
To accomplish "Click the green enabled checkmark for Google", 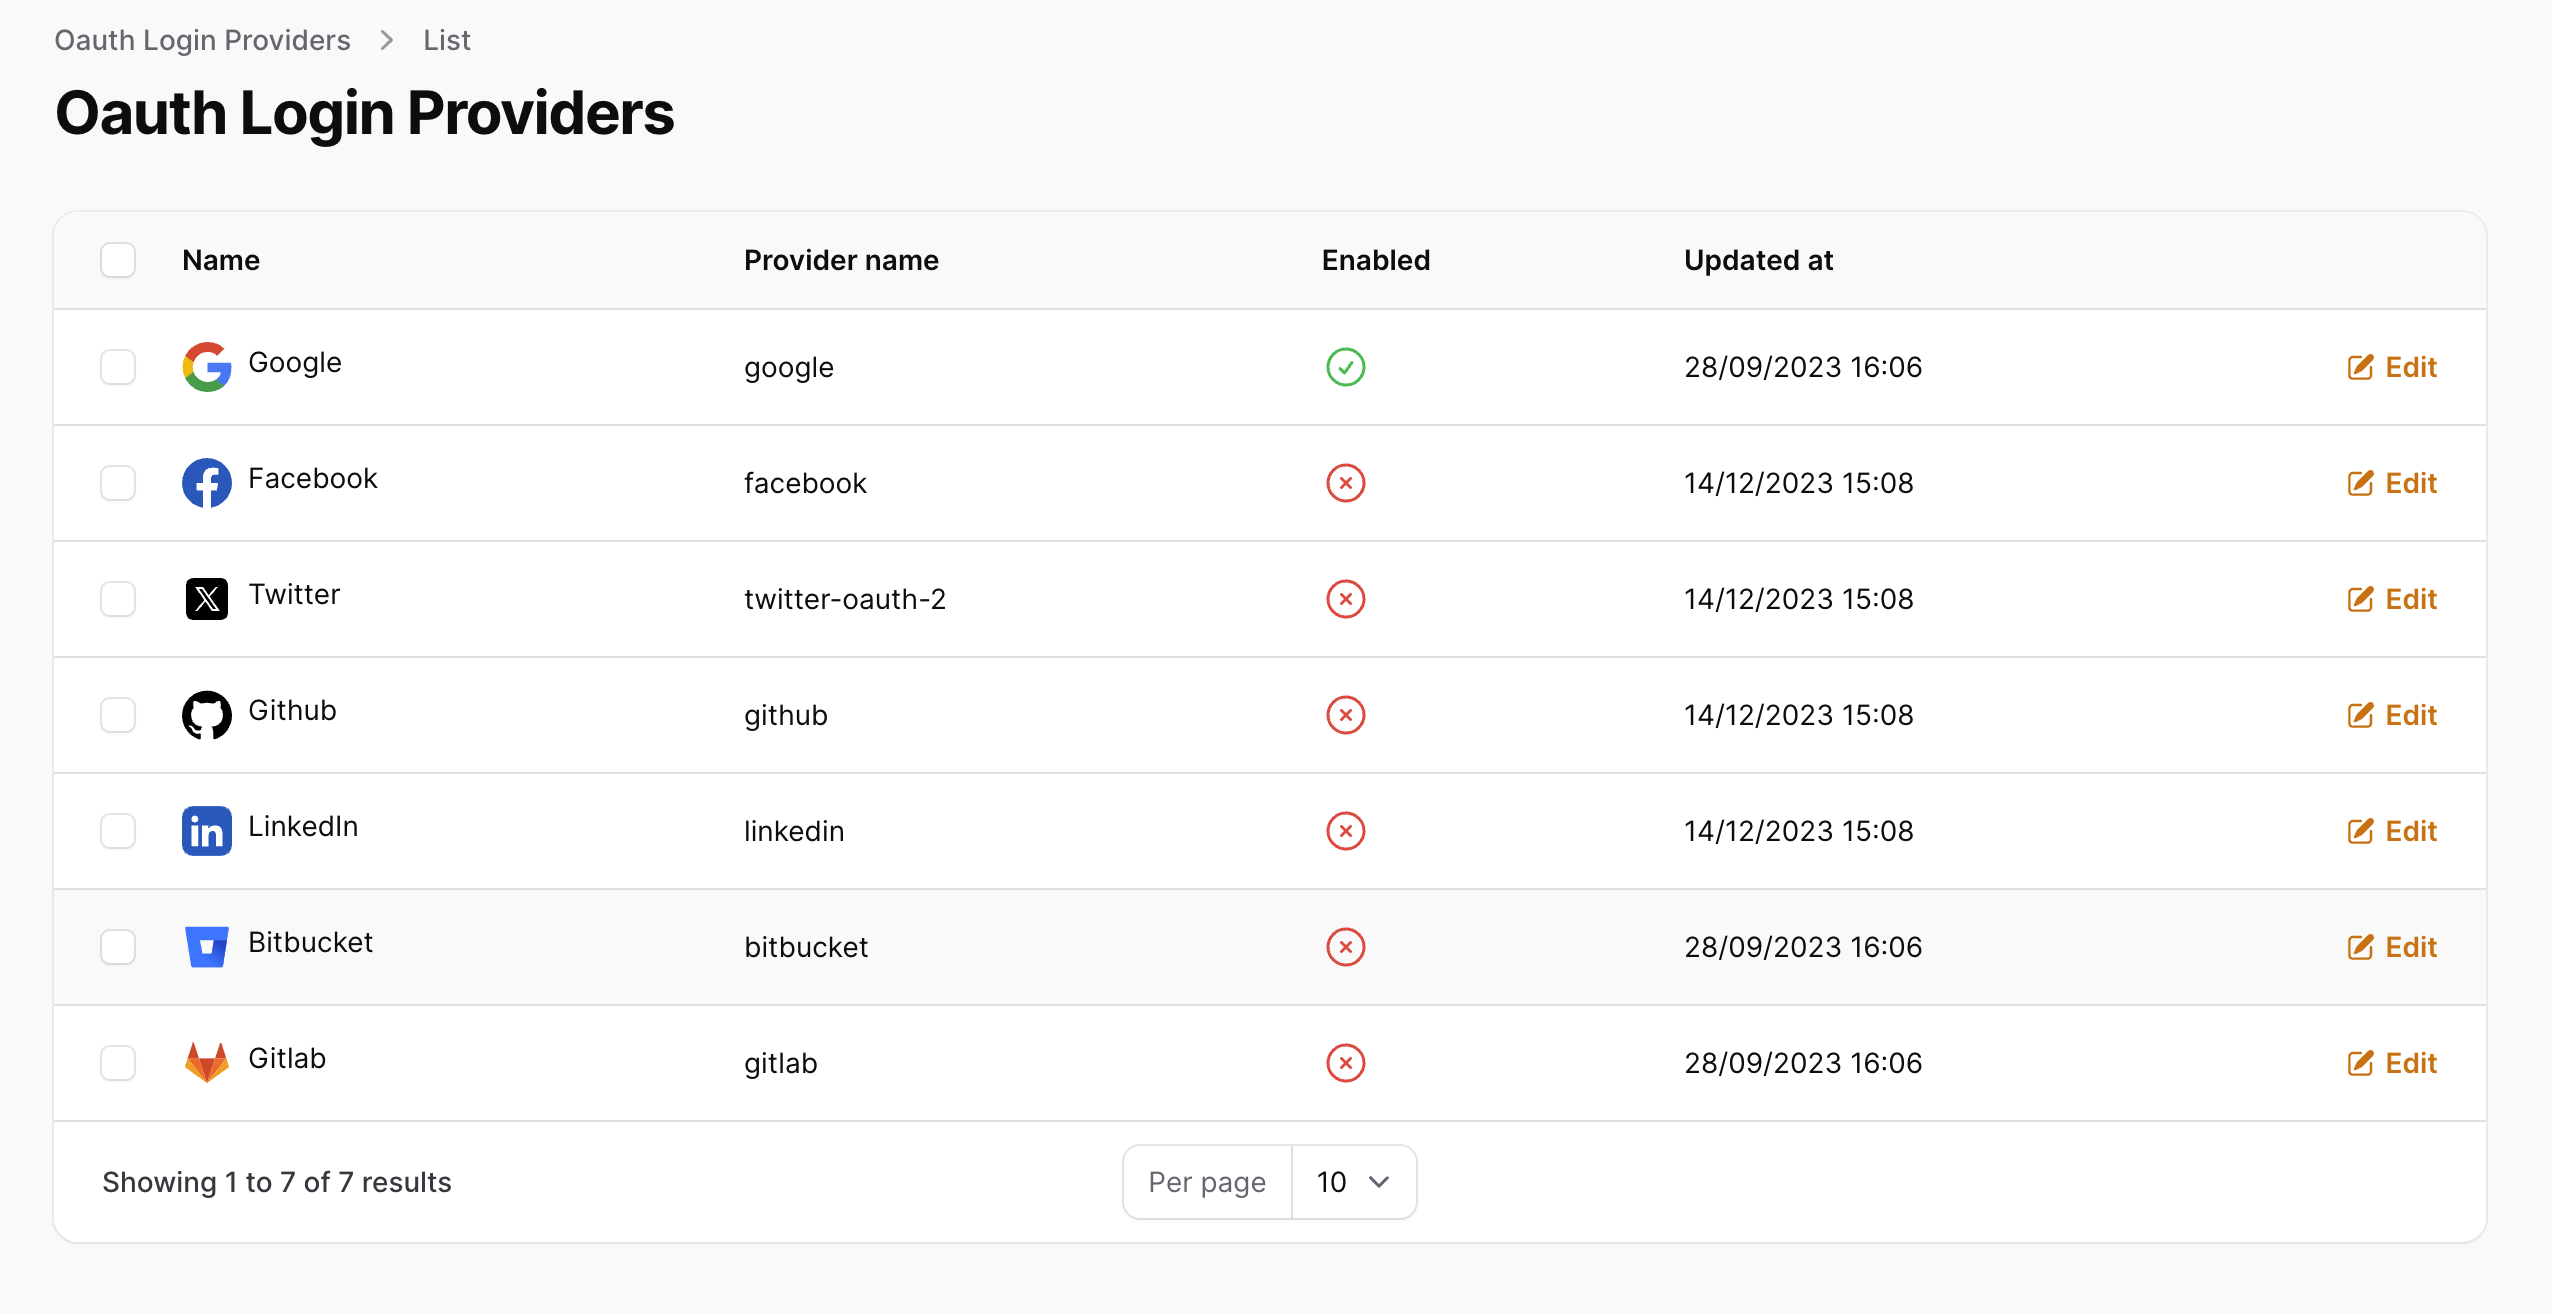I will (1346, 367).
